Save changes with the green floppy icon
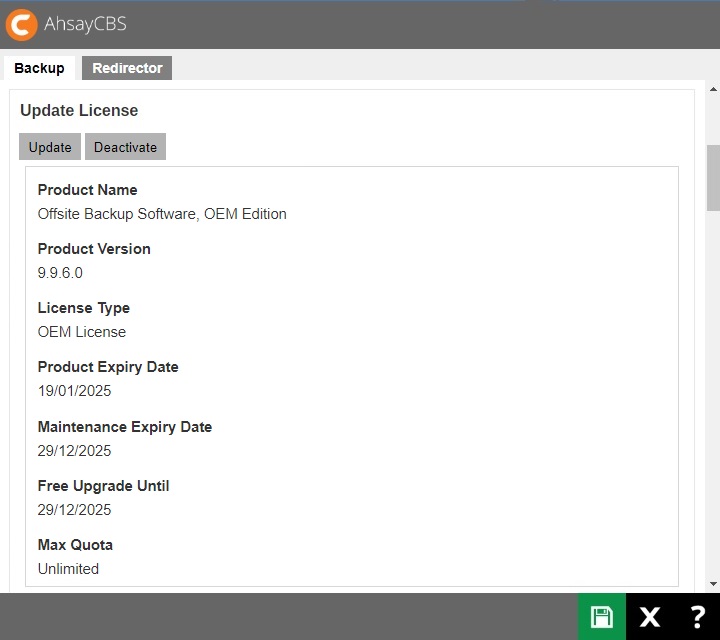Viewport: 720px width, 640px height. point(602,617)
